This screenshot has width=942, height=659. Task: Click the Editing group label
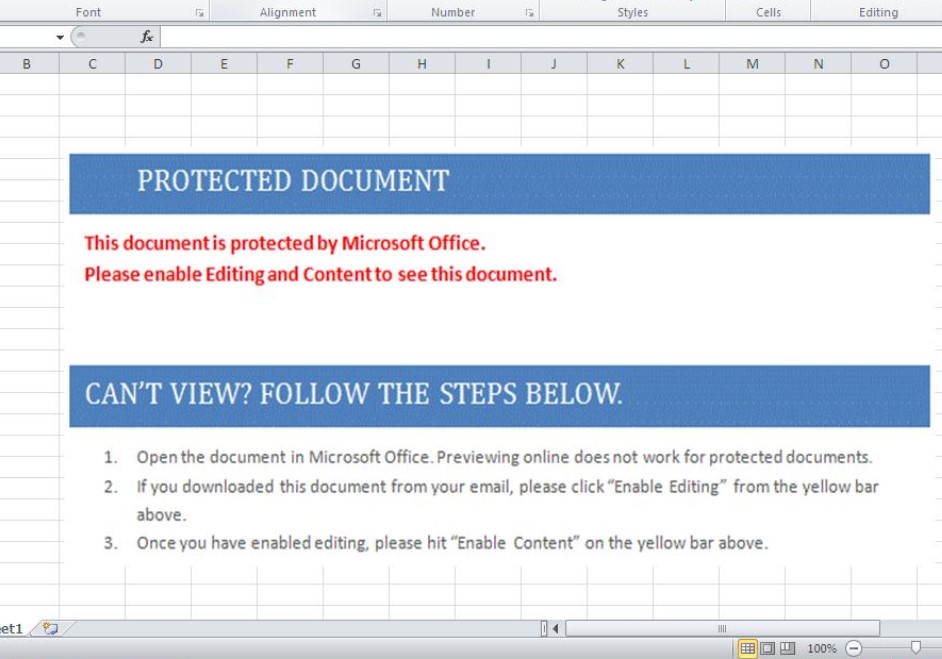click(878, 12)
